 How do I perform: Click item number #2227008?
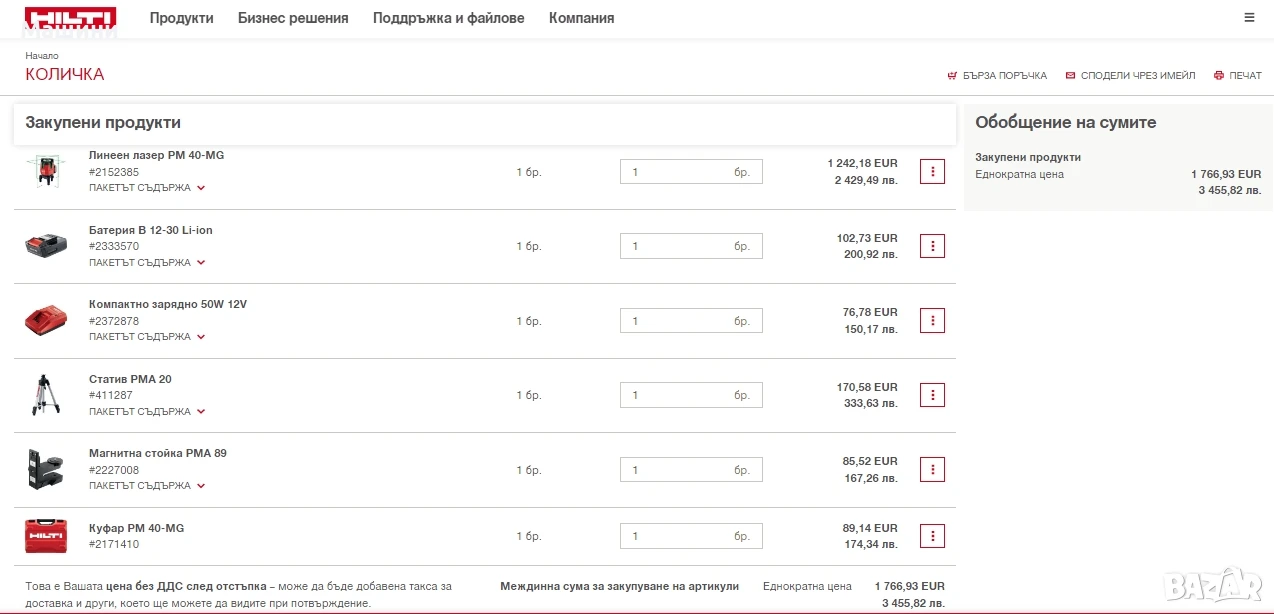click(114, 470)
